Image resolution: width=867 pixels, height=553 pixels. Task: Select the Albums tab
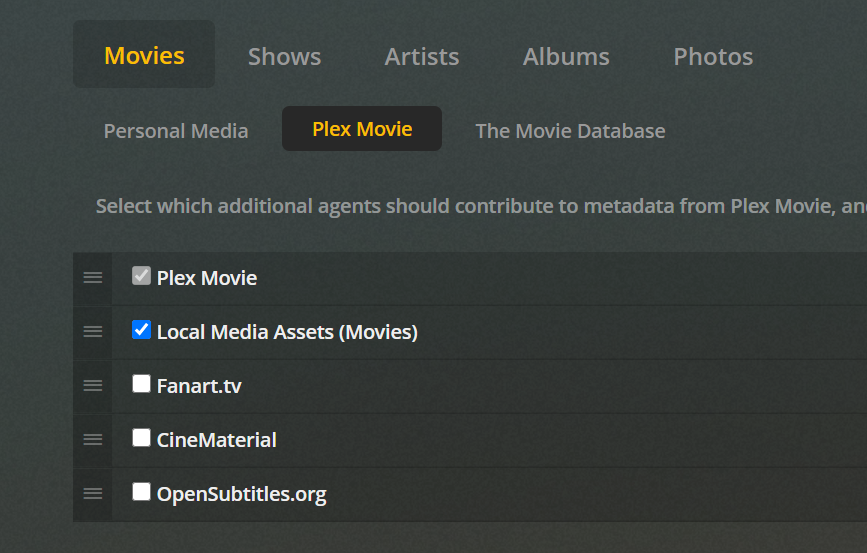566,57
